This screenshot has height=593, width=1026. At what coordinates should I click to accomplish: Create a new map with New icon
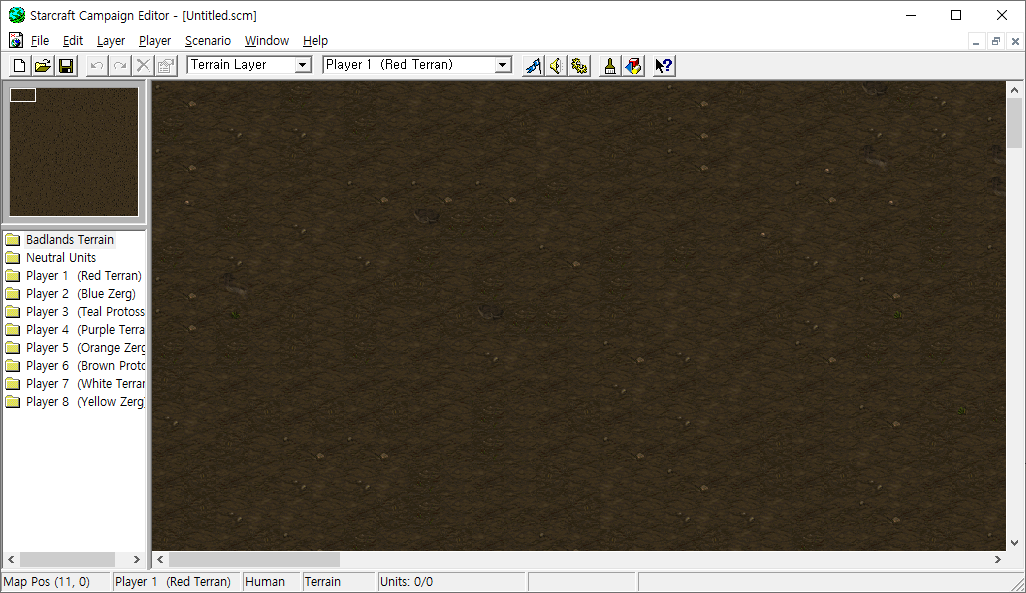tap(20, 65)
